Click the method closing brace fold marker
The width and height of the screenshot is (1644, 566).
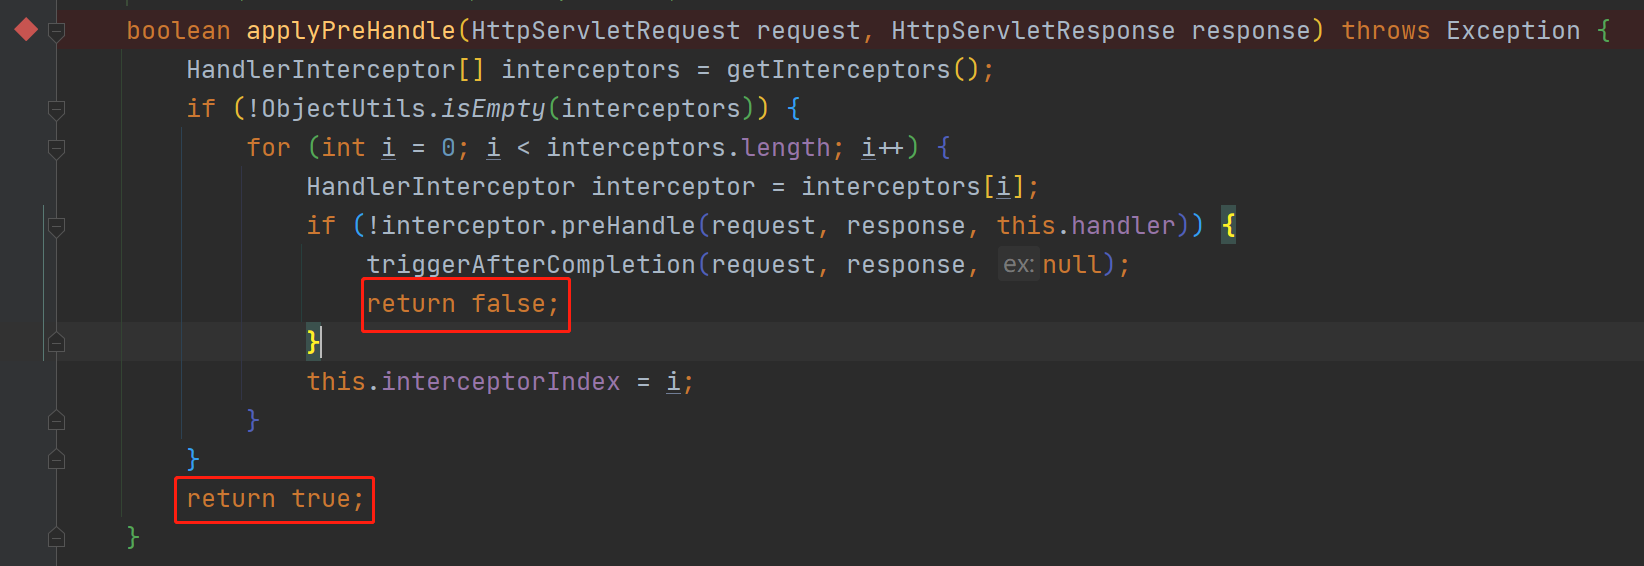point(57,537)
